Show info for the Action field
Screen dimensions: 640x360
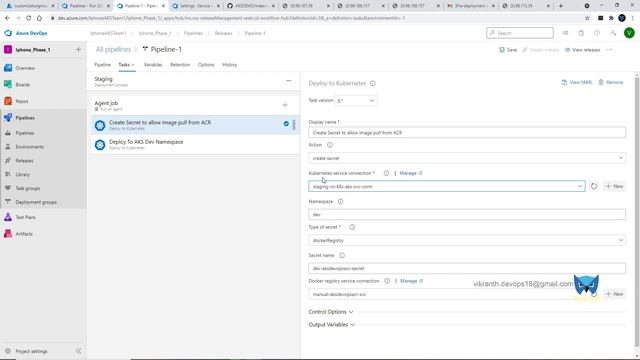329,145
